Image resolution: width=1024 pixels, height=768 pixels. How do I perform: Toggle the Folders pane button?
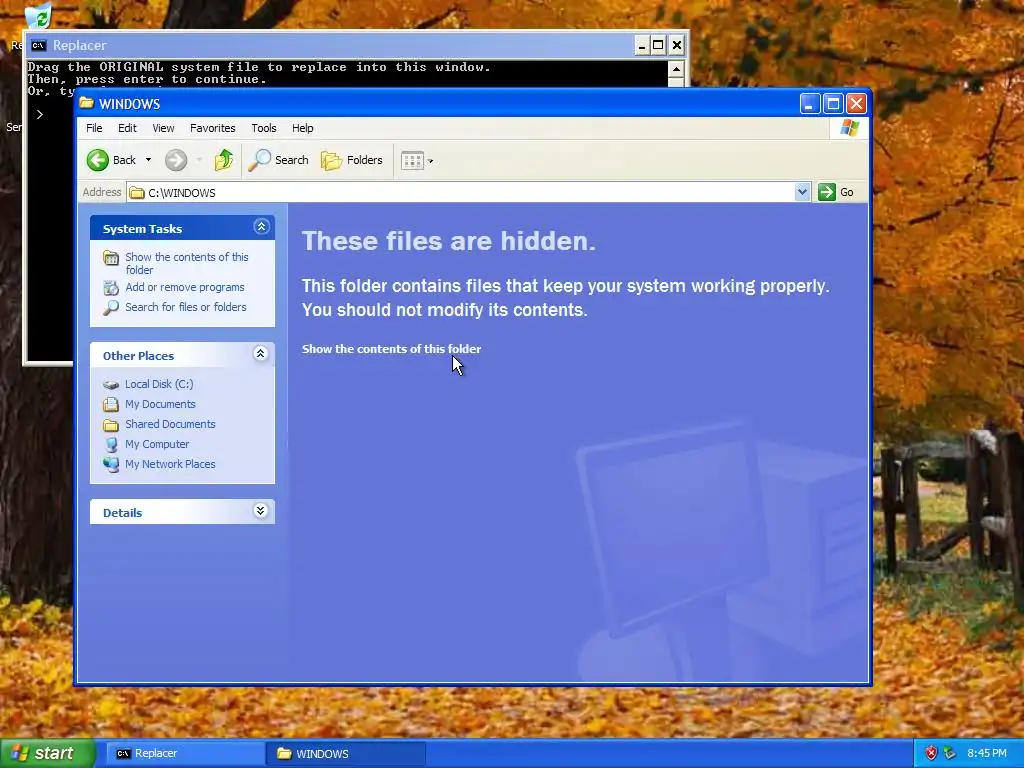[352, 160]
